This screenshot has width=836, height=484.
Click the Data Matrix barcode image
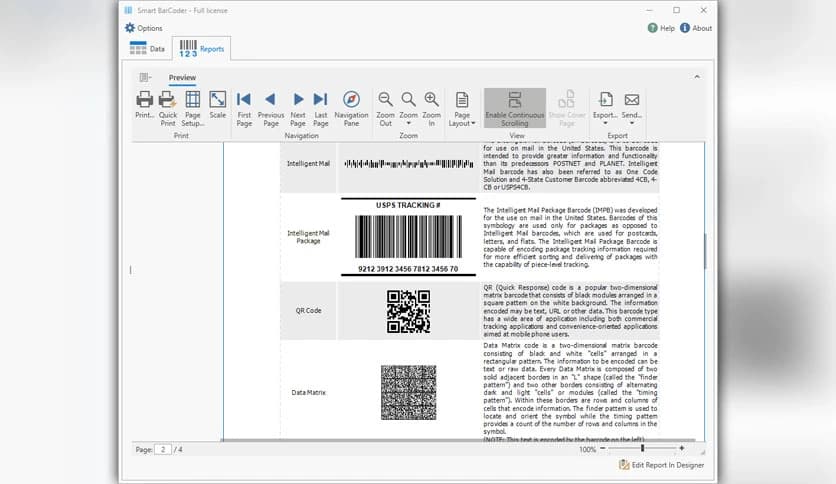pyautogui.click(x=408, y=392)
